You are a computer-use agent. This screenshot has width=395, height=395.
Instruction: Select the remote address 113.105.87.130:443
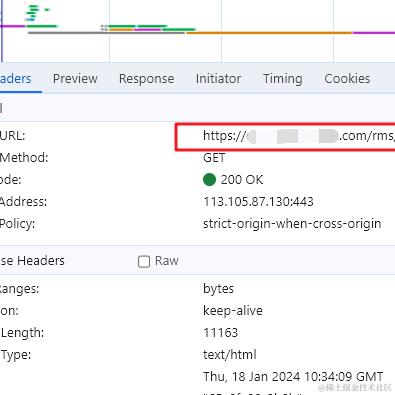tap(258, 202)
